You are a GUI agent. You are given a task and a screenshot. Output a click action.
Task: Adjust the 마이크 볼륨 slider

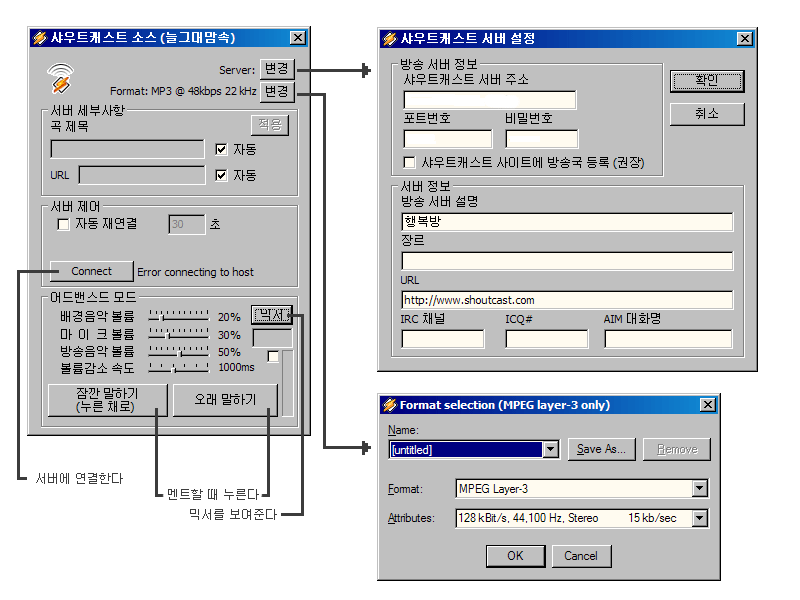pyautogui.click(x=179, y=334)
